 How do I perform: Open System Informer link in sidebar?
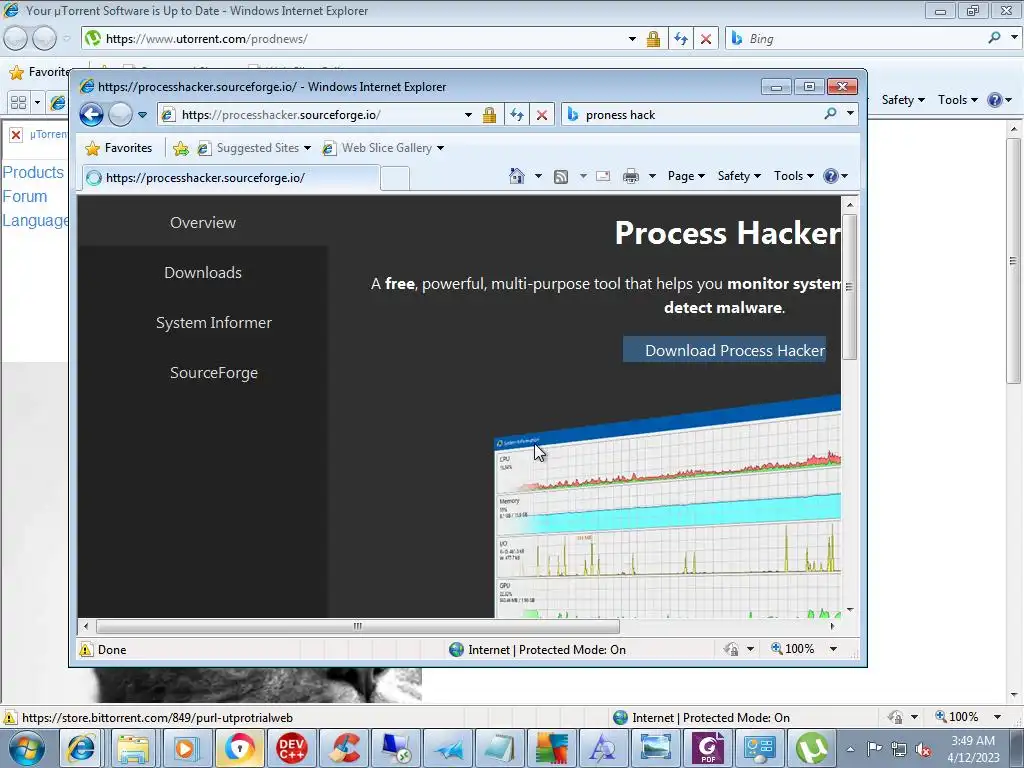214,323
